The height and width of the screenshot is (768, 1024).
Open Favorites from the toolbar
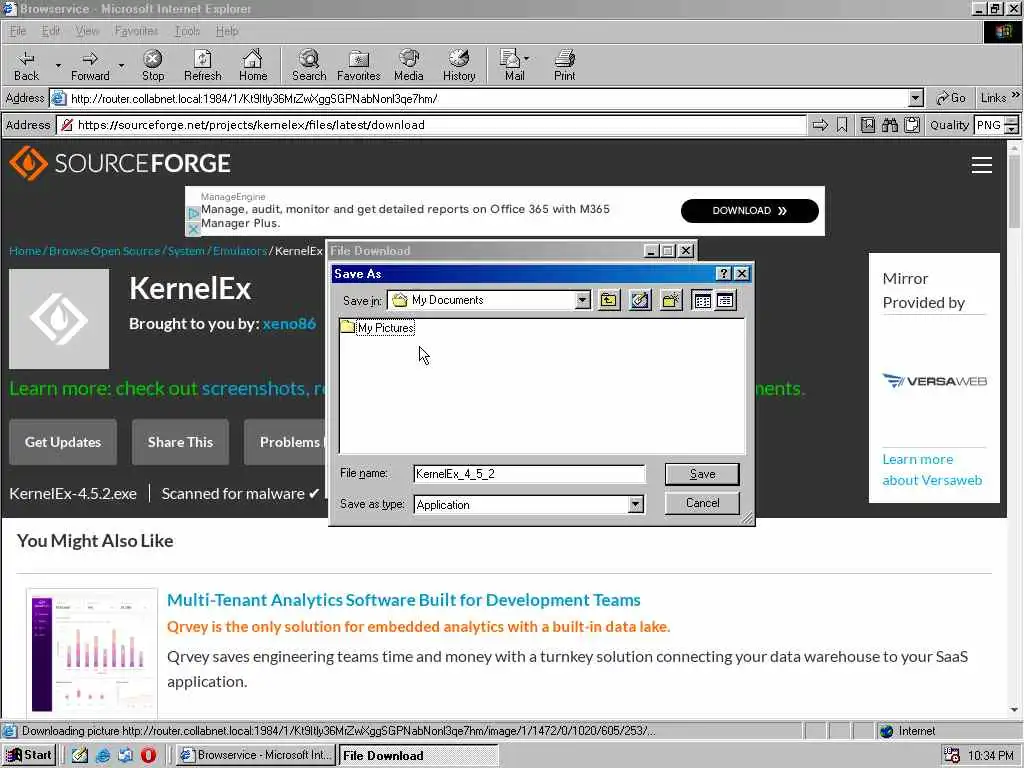(x=359, y=65)
